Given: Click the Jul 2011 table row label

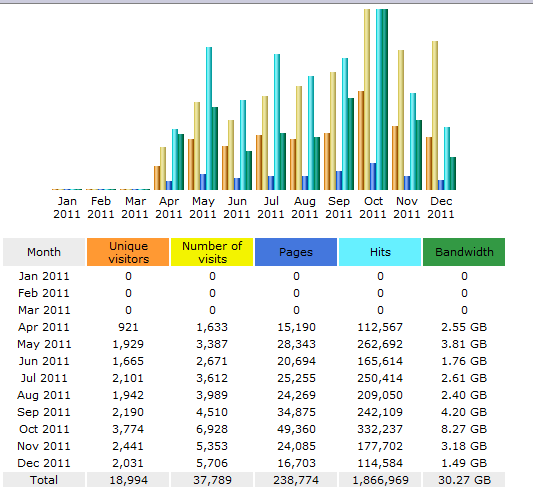Looking at the screenshot, I should [44, 378].
